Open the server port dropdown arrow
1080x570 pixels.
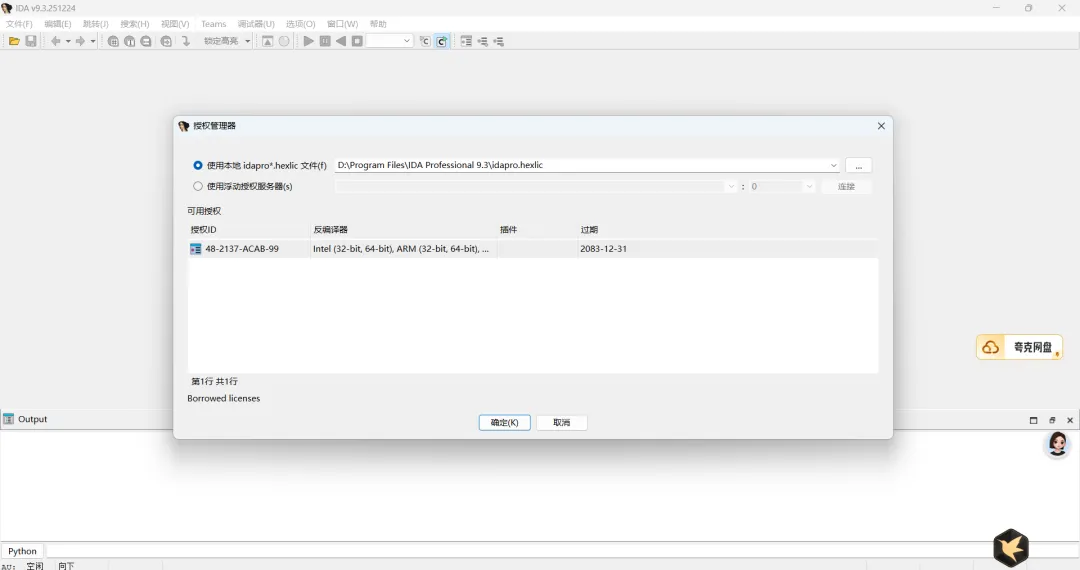pyautogui.click(x=809, y=187)
